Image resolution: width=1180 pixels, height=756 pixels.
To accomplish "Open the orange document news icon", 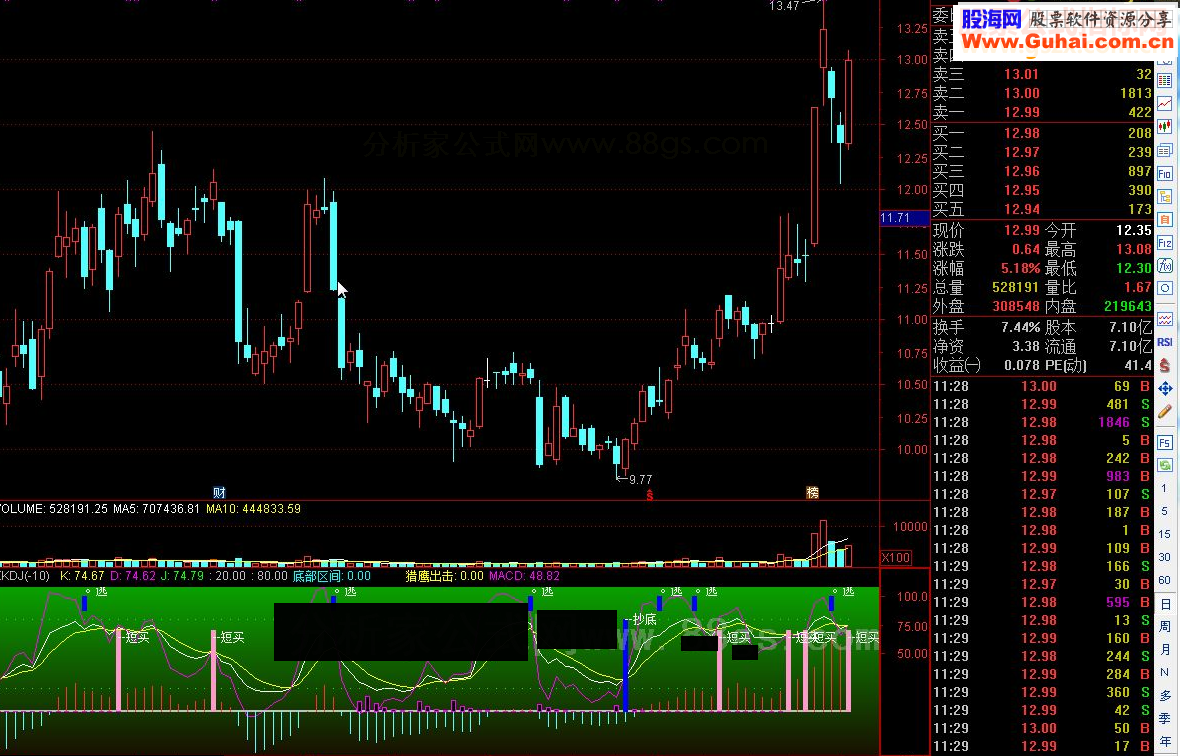I will point(1165,220).
